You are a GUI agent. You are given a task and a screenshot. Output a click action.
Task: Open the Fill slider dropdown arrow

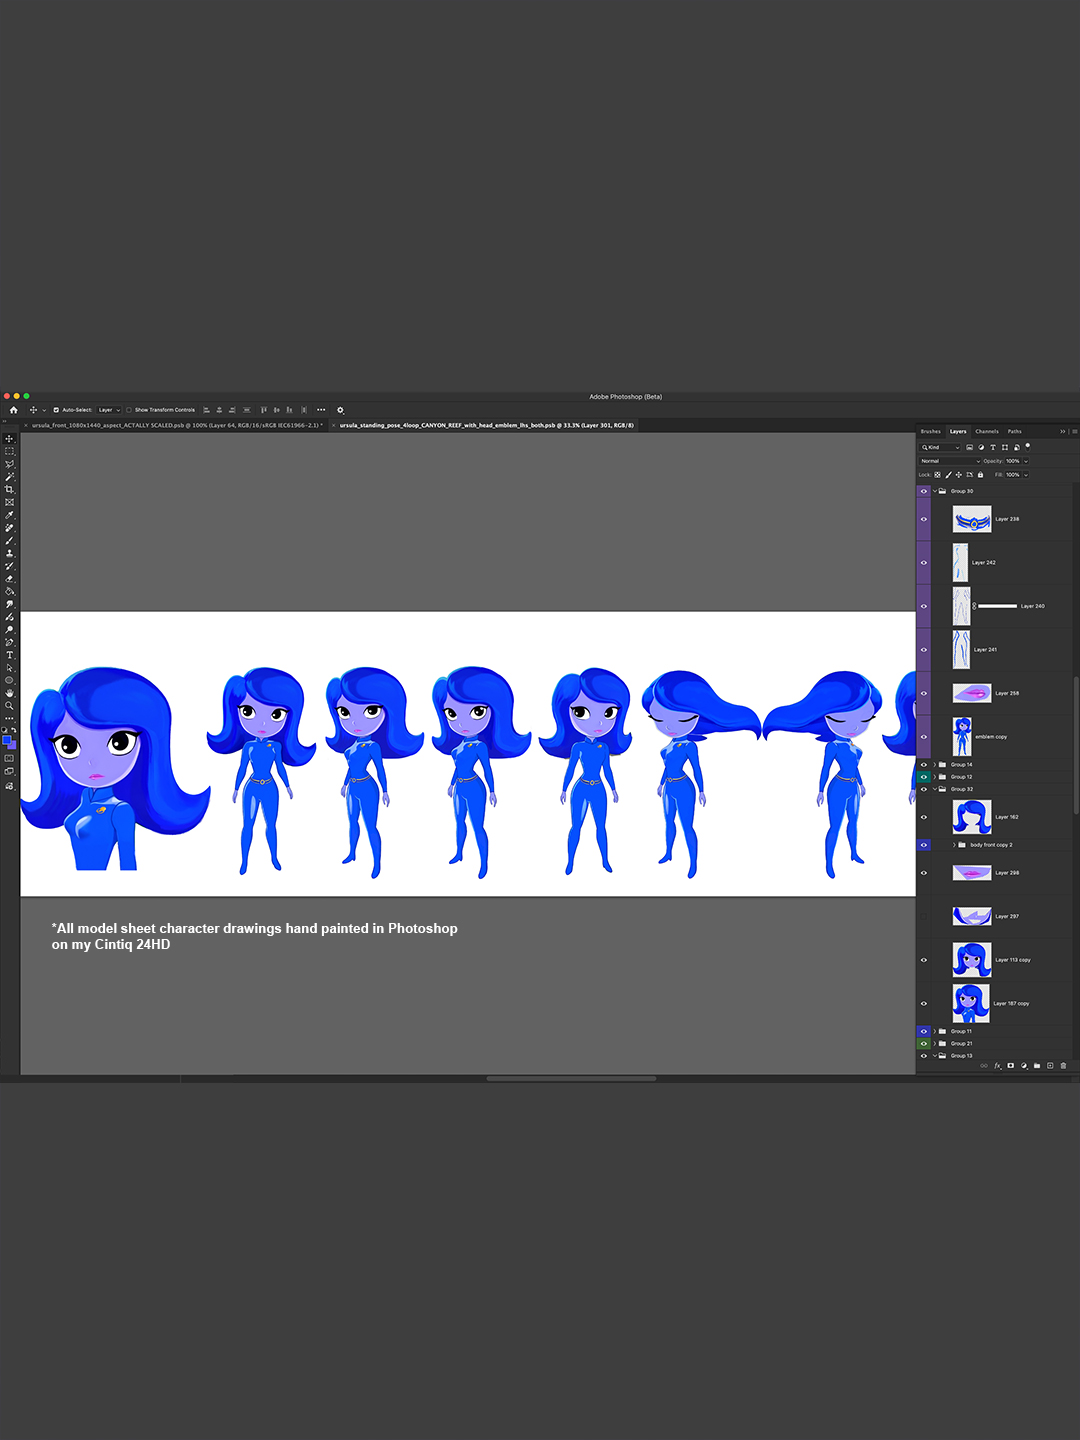(x=1026, y=475)
